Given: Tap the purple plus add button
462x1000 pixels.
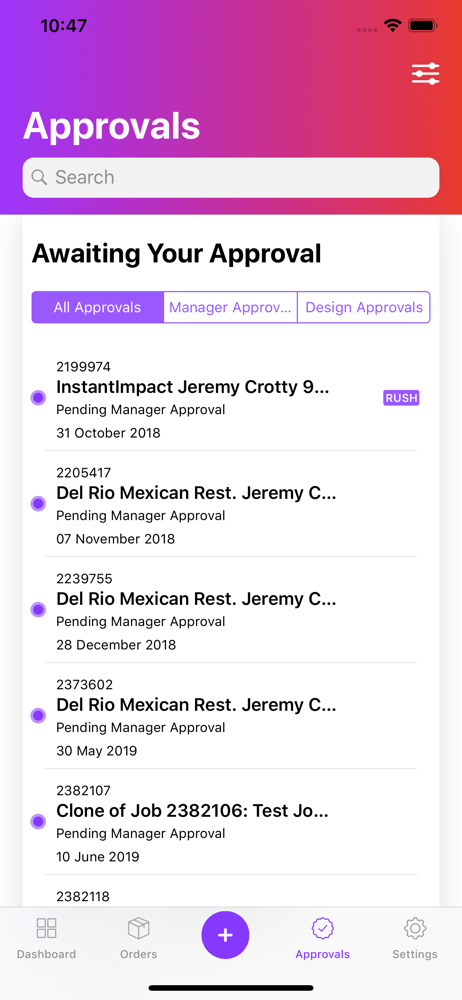Looking at the screenshot, I should coord(225,935).
